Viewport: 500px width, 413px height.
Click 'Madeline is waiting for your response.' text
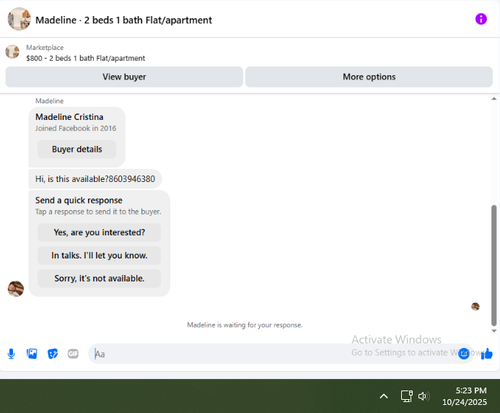(245, 325)
